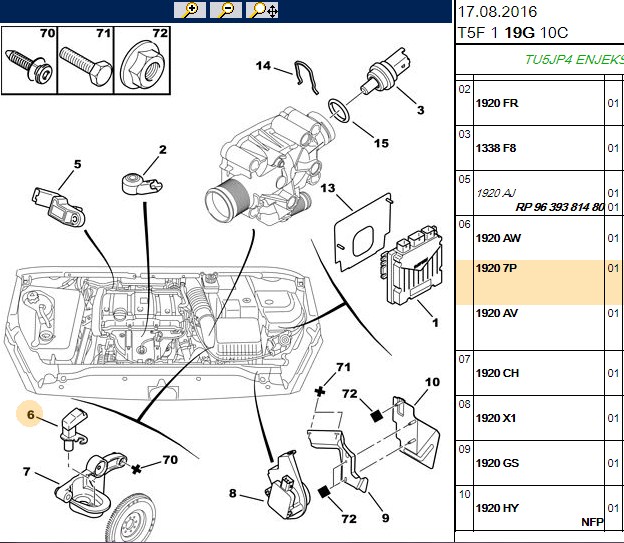Click row index 02 in parts table
This screenshot has width=624, height=543.
tap(464, 89)
